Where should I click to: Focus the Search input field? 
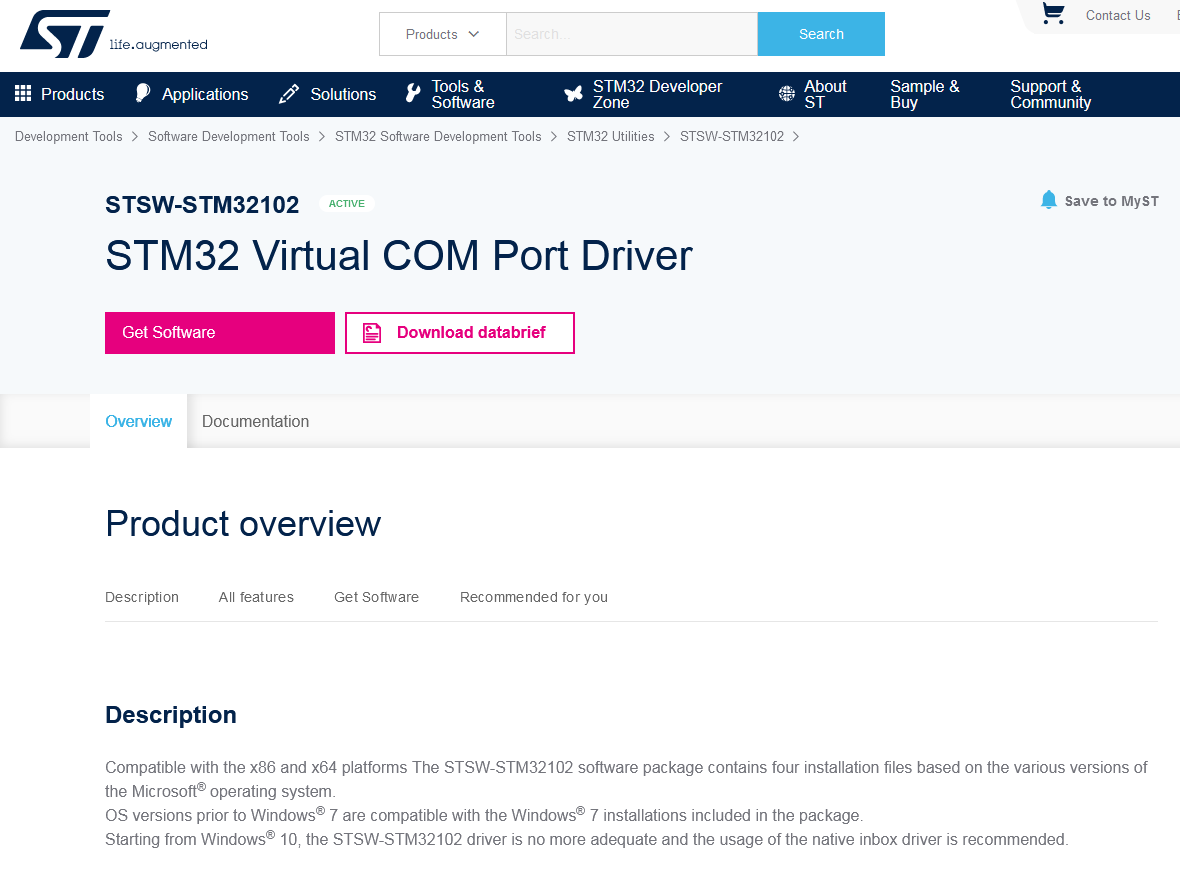tap(631, 34)
